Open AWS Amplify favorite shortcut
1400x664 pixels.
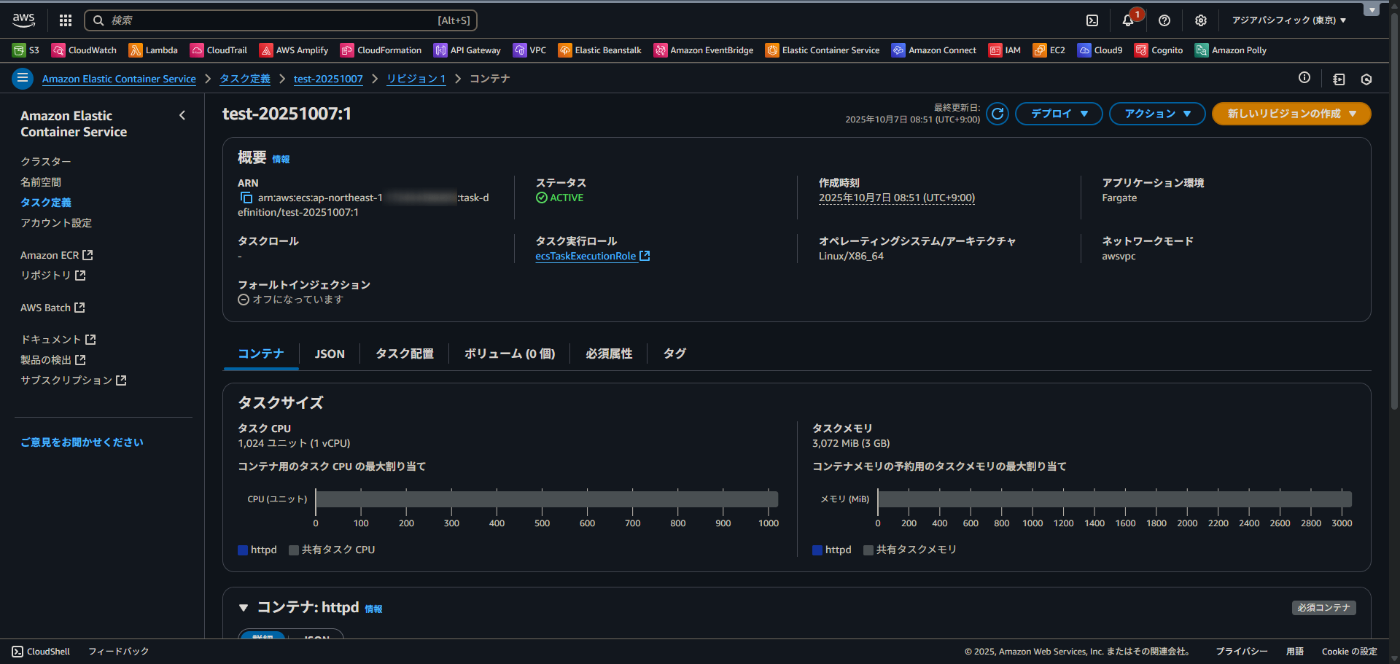tap(294, 50)
